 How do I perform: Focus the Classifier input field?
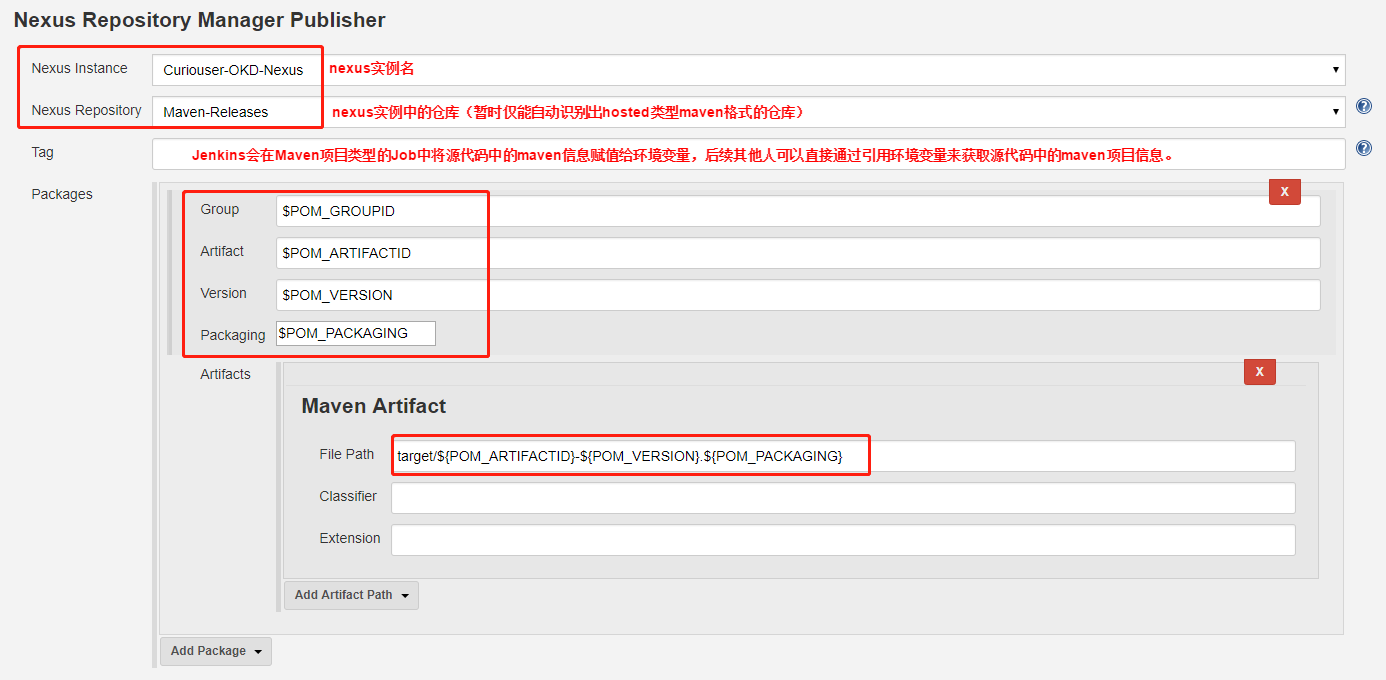click(x=843, y=498)
